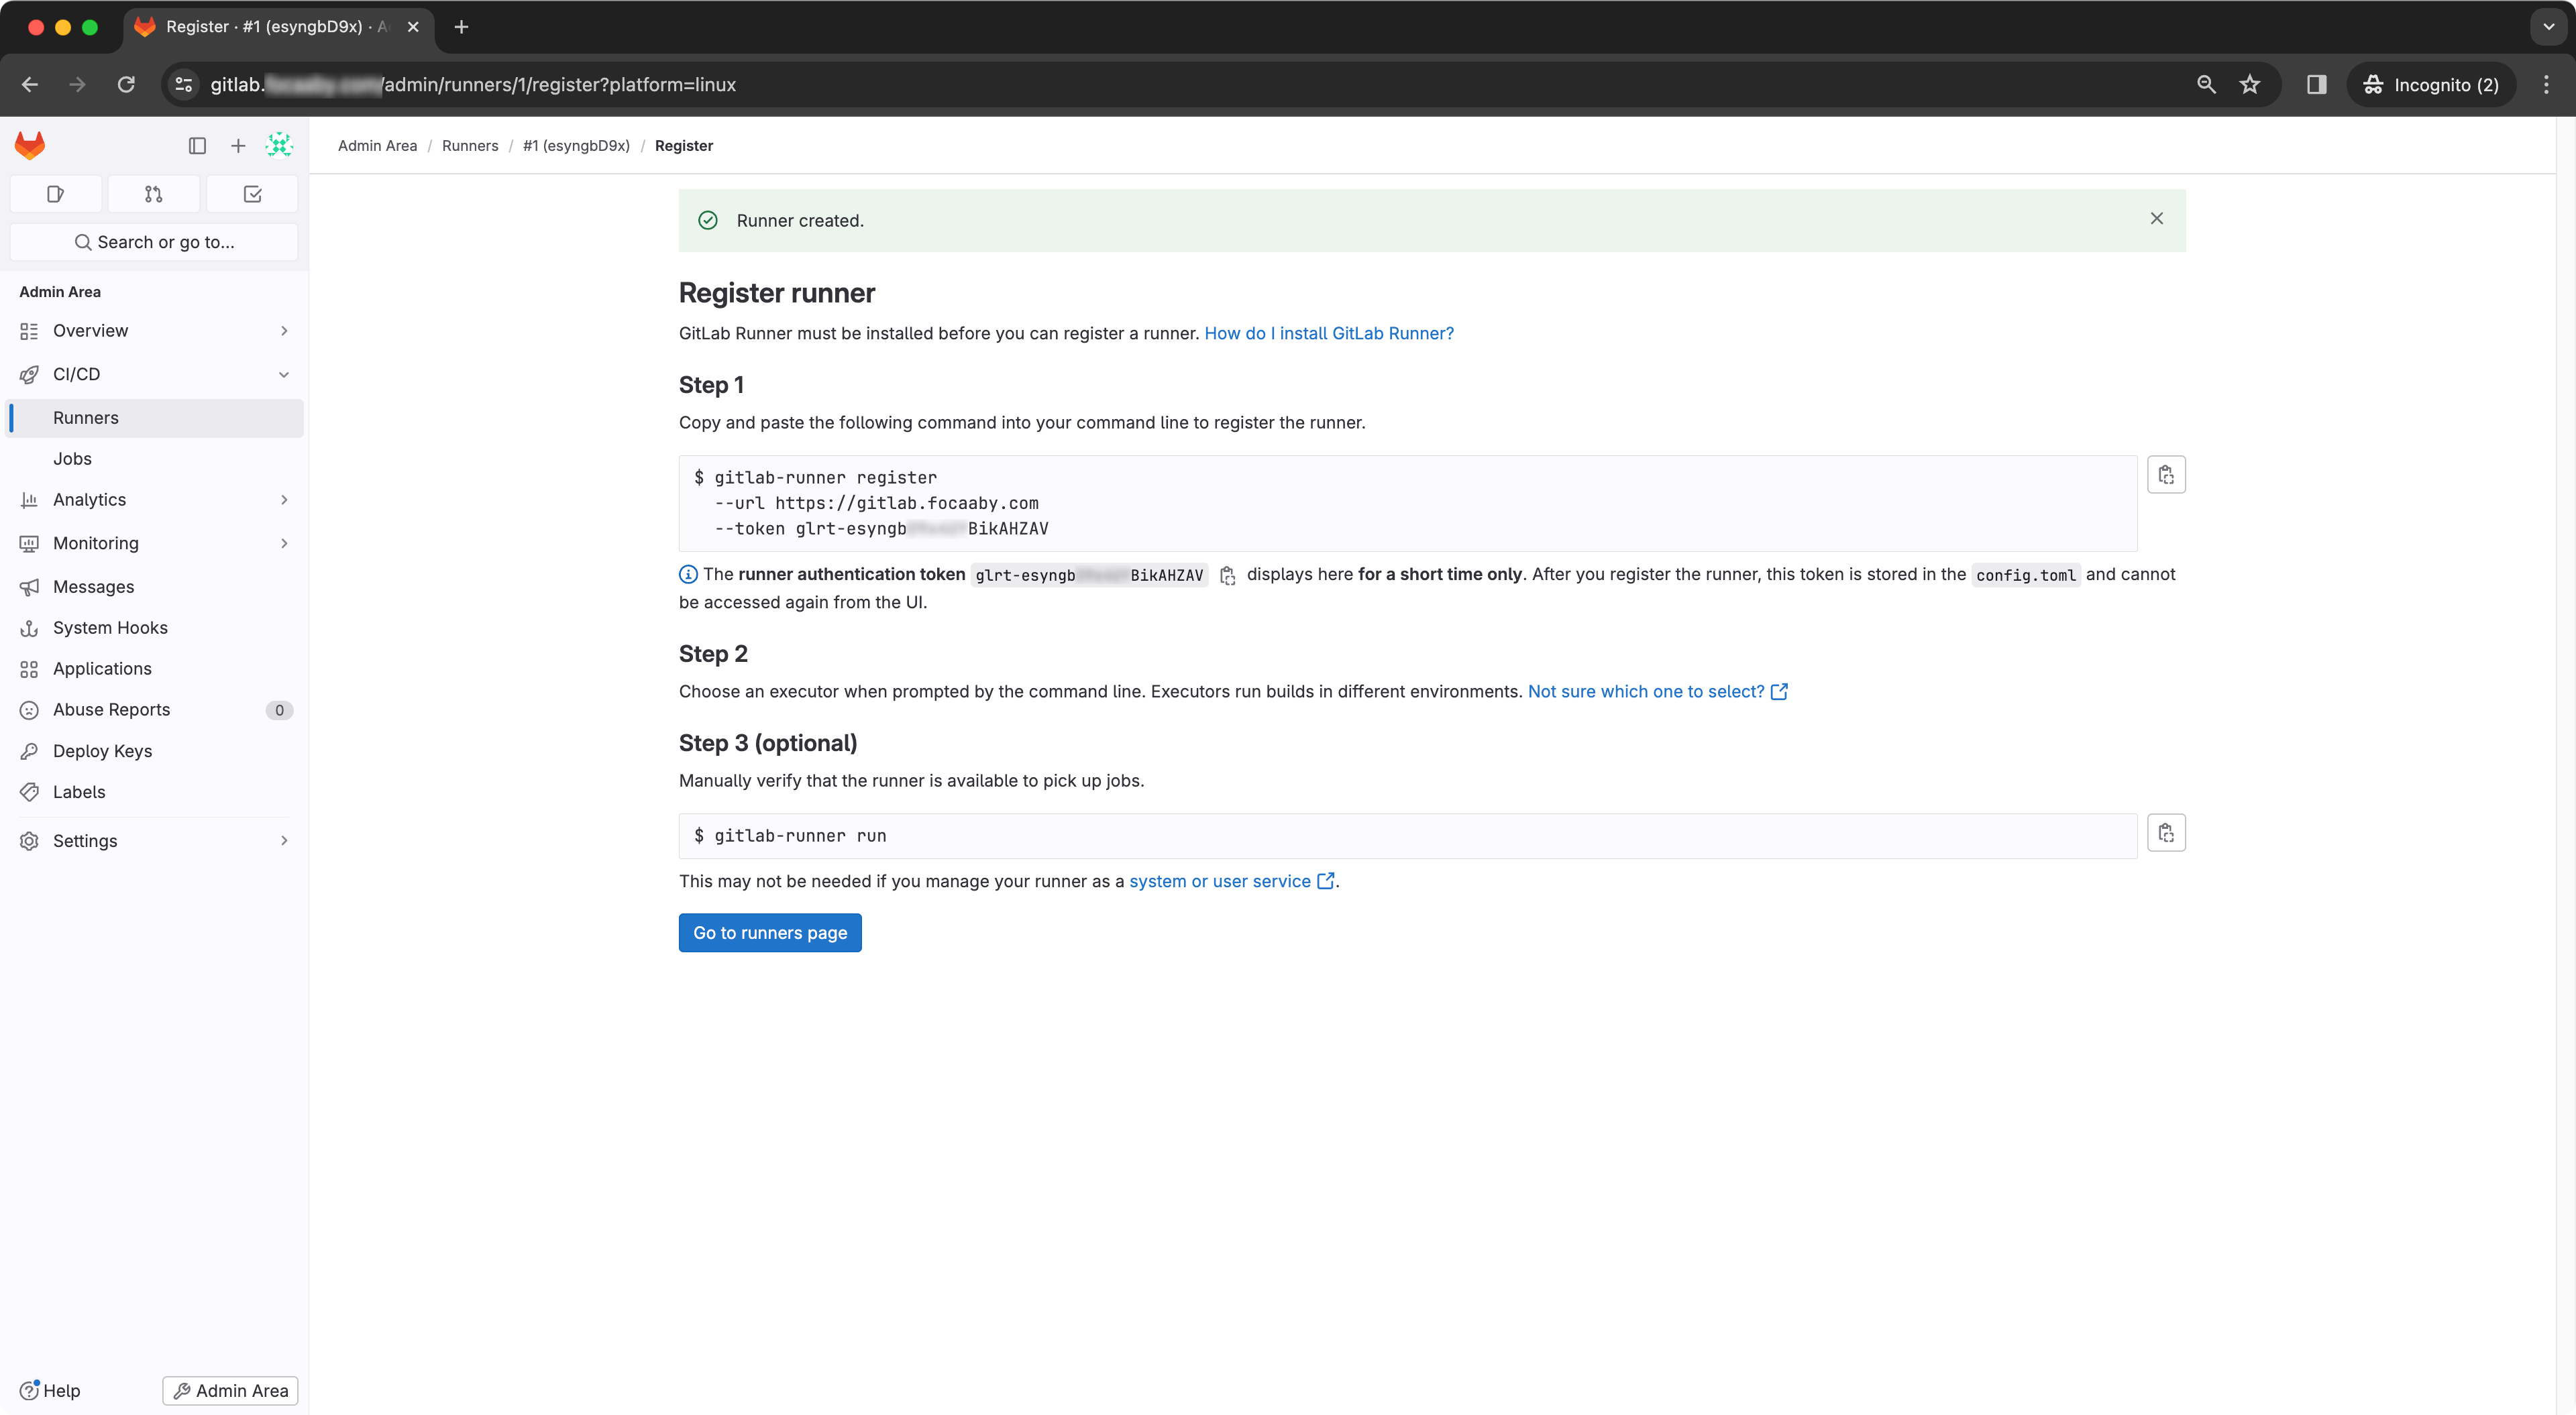Click the Incognito (2) indicator
Image resolution: width=2576 pixels, height=1415 pixels.
(x=2430, y=85)
